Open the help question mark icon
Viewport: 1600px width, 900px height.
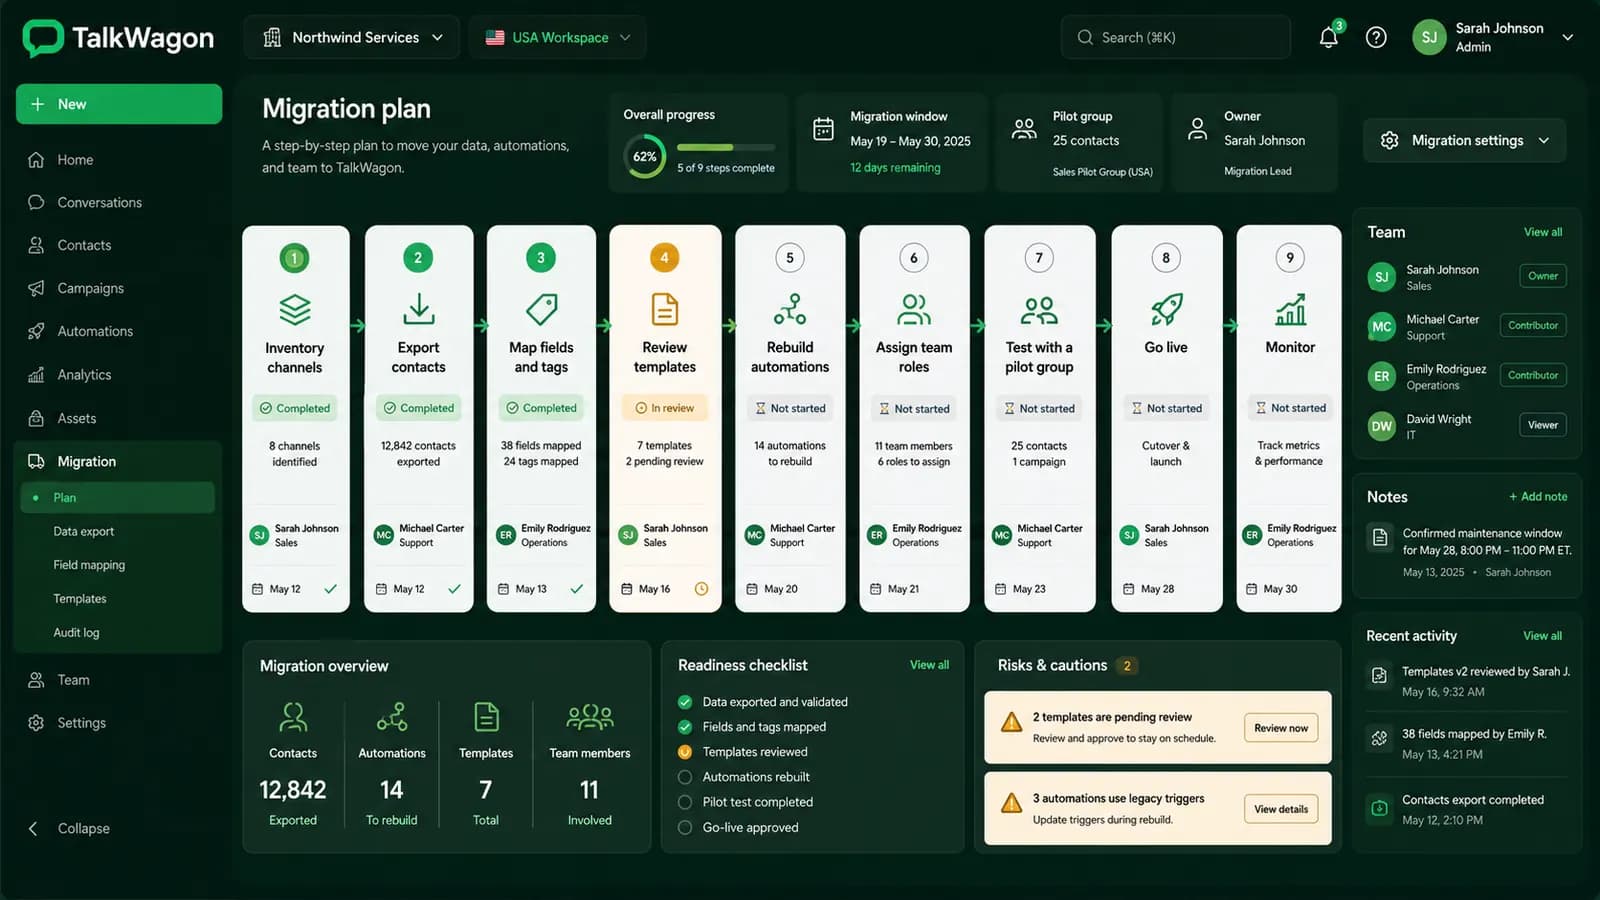click(1376, 38)
